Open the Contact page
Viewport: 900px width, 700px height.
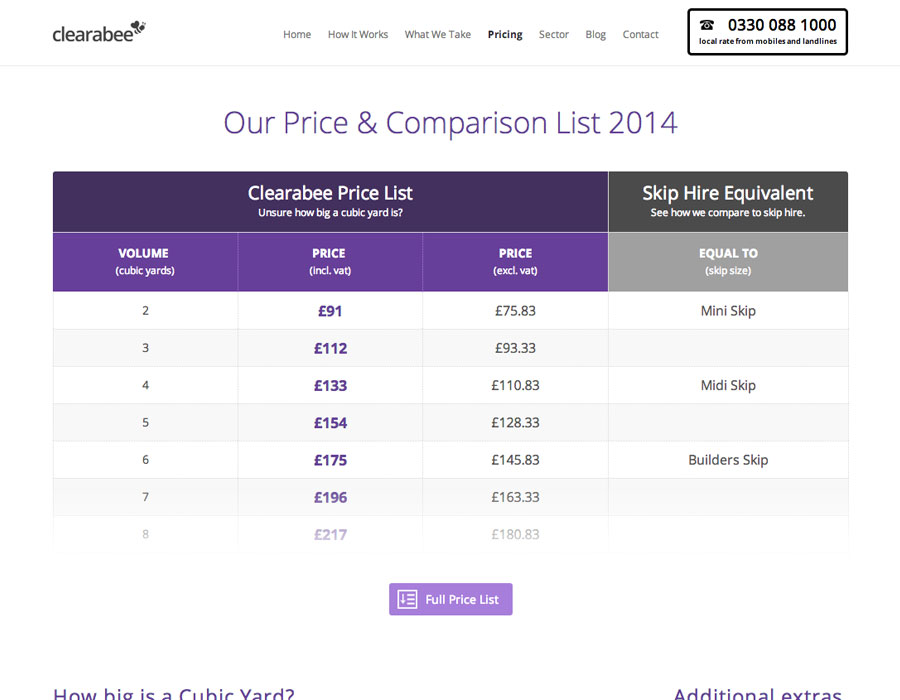pos(640,34)
